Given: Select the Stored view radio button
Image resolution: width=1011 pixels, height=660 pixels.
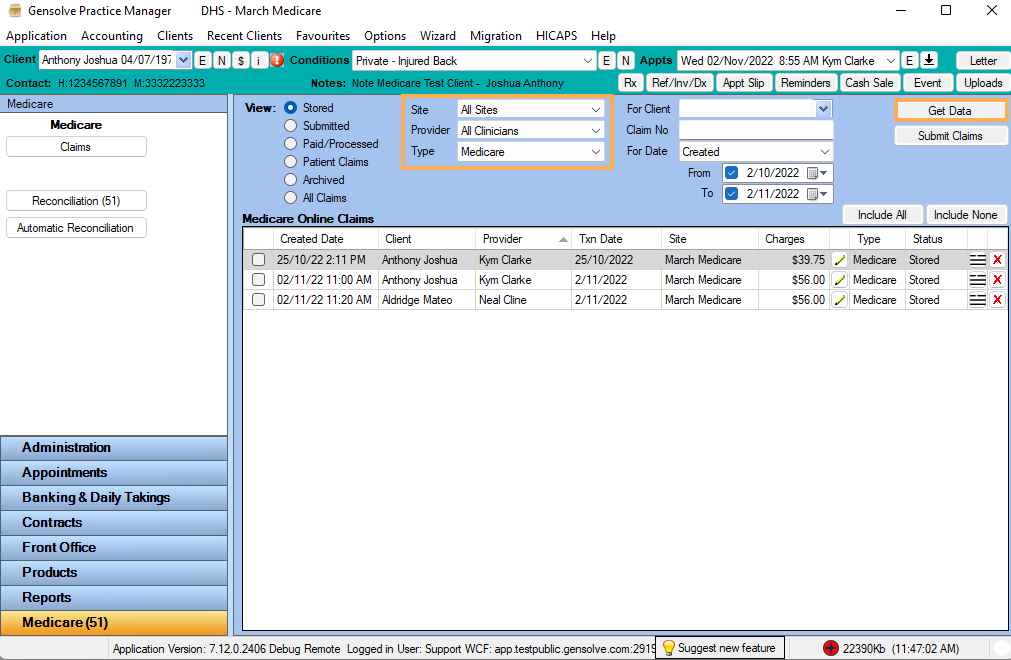Looking at the screenshot, I should click(x=291, y=108).
